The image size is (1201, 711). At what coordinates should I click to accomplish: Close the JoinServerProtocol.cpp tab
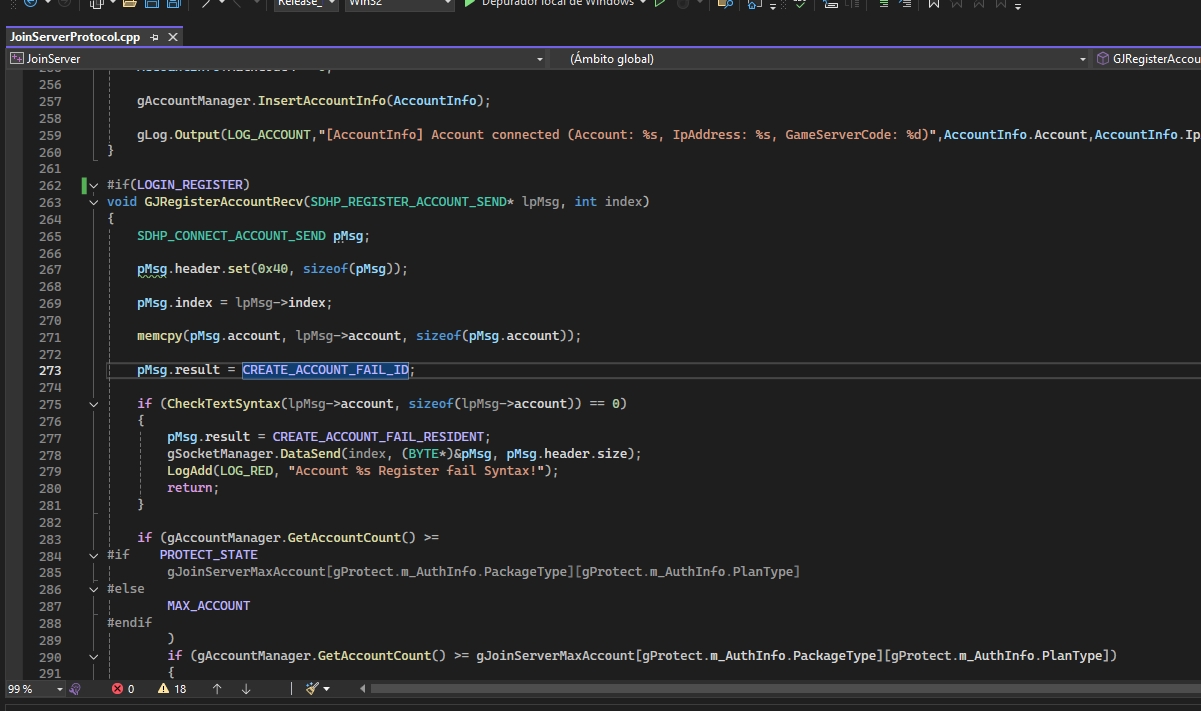coord(172,37)
